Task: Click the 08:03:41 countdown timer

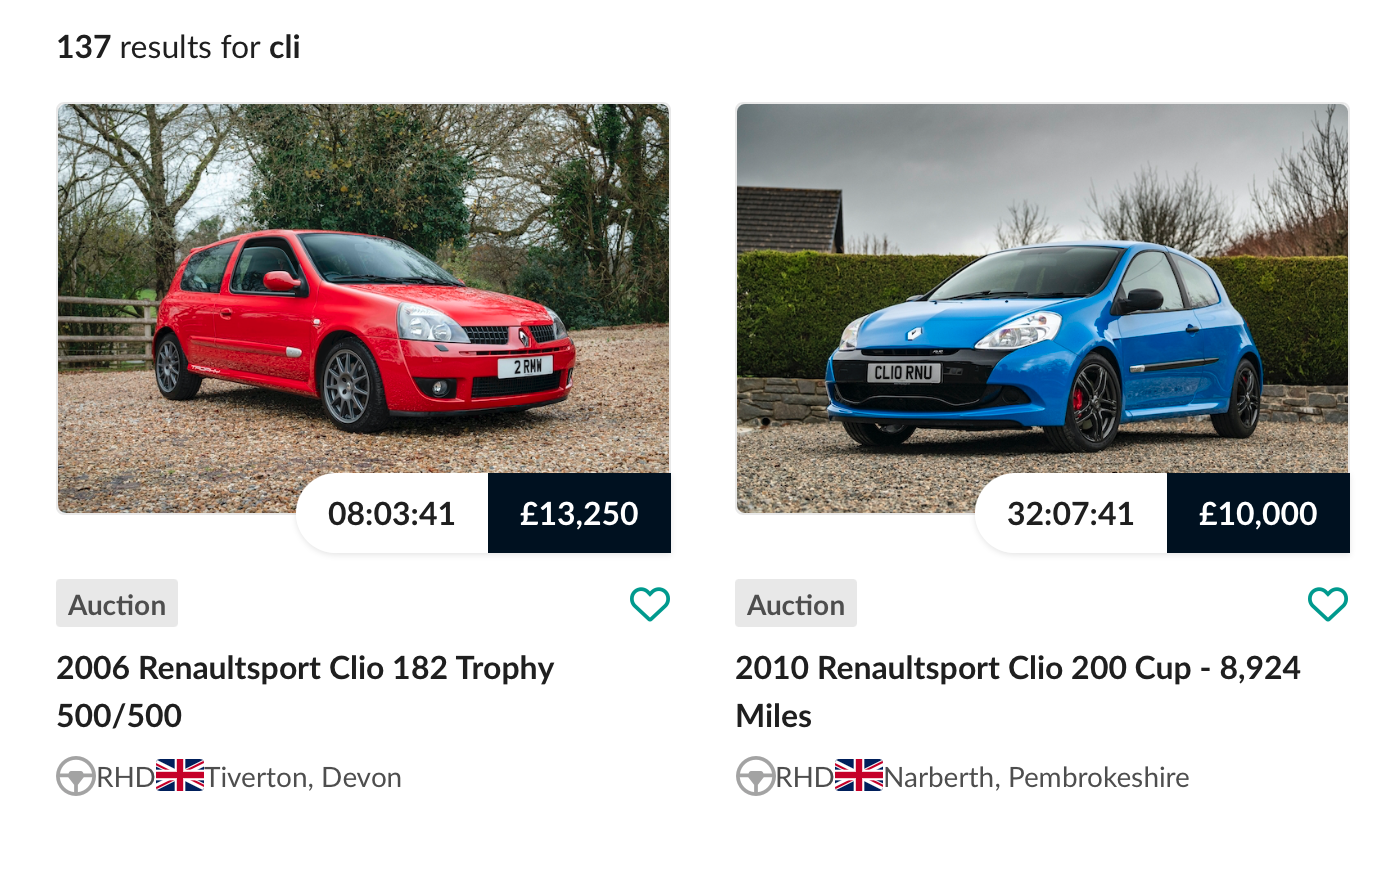Action: pyautogui.click(x=392, y=514)
